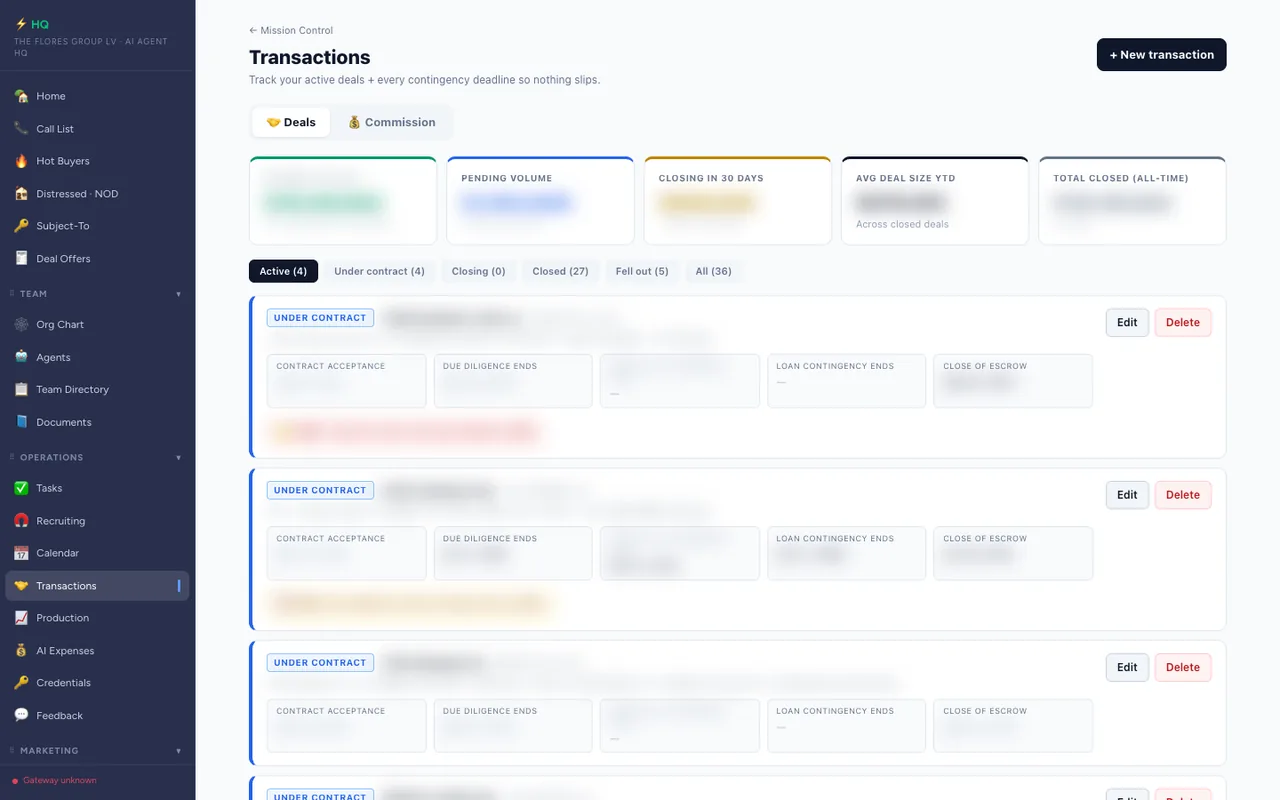Click the Deal Offers document icon
1280x800 pixels.
[21, 259]
